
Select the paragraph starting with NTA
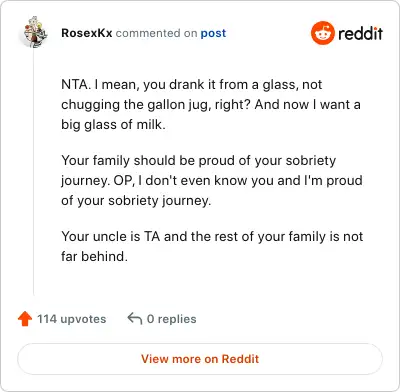coord(211,104)
